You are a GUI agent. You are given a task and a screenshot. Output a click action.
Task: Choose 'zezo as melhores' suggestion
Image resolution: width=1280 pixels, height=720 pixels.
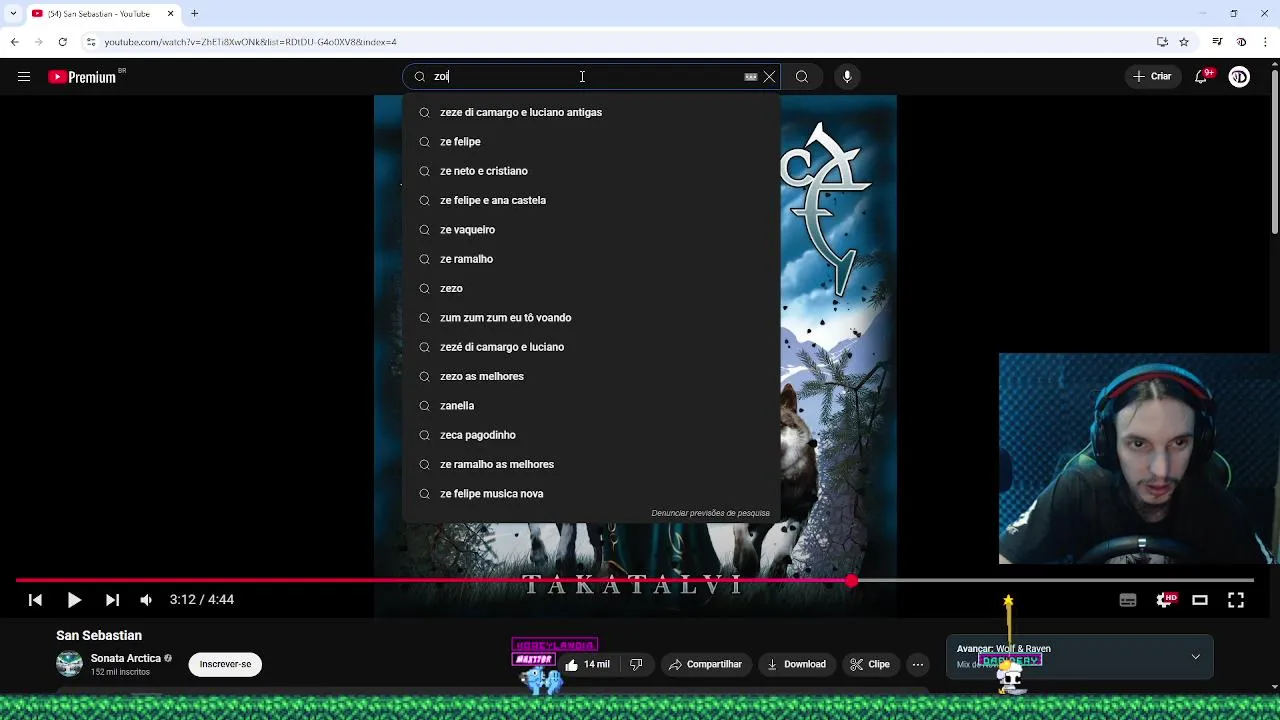pyautogui.click(x=591, y=376)
